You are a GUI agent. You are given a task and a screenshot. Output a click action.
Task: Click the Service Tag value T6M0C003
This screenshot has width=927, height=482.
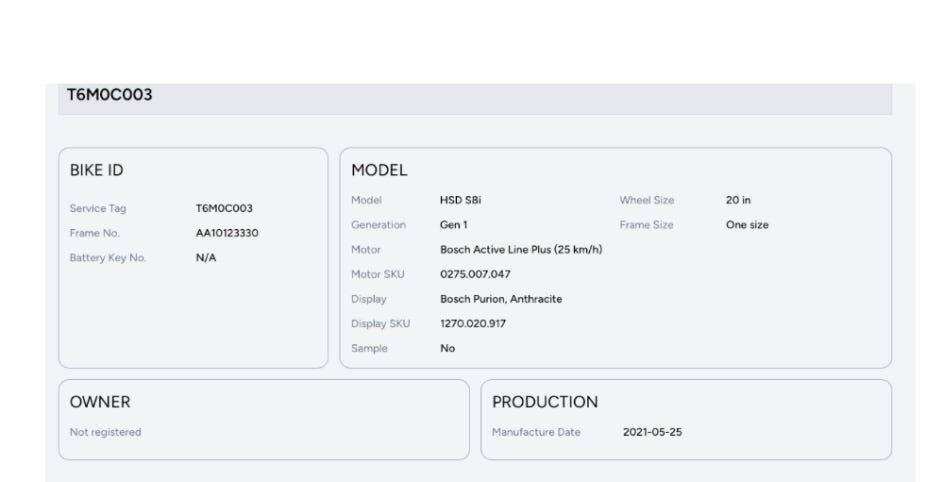[224, 209]
